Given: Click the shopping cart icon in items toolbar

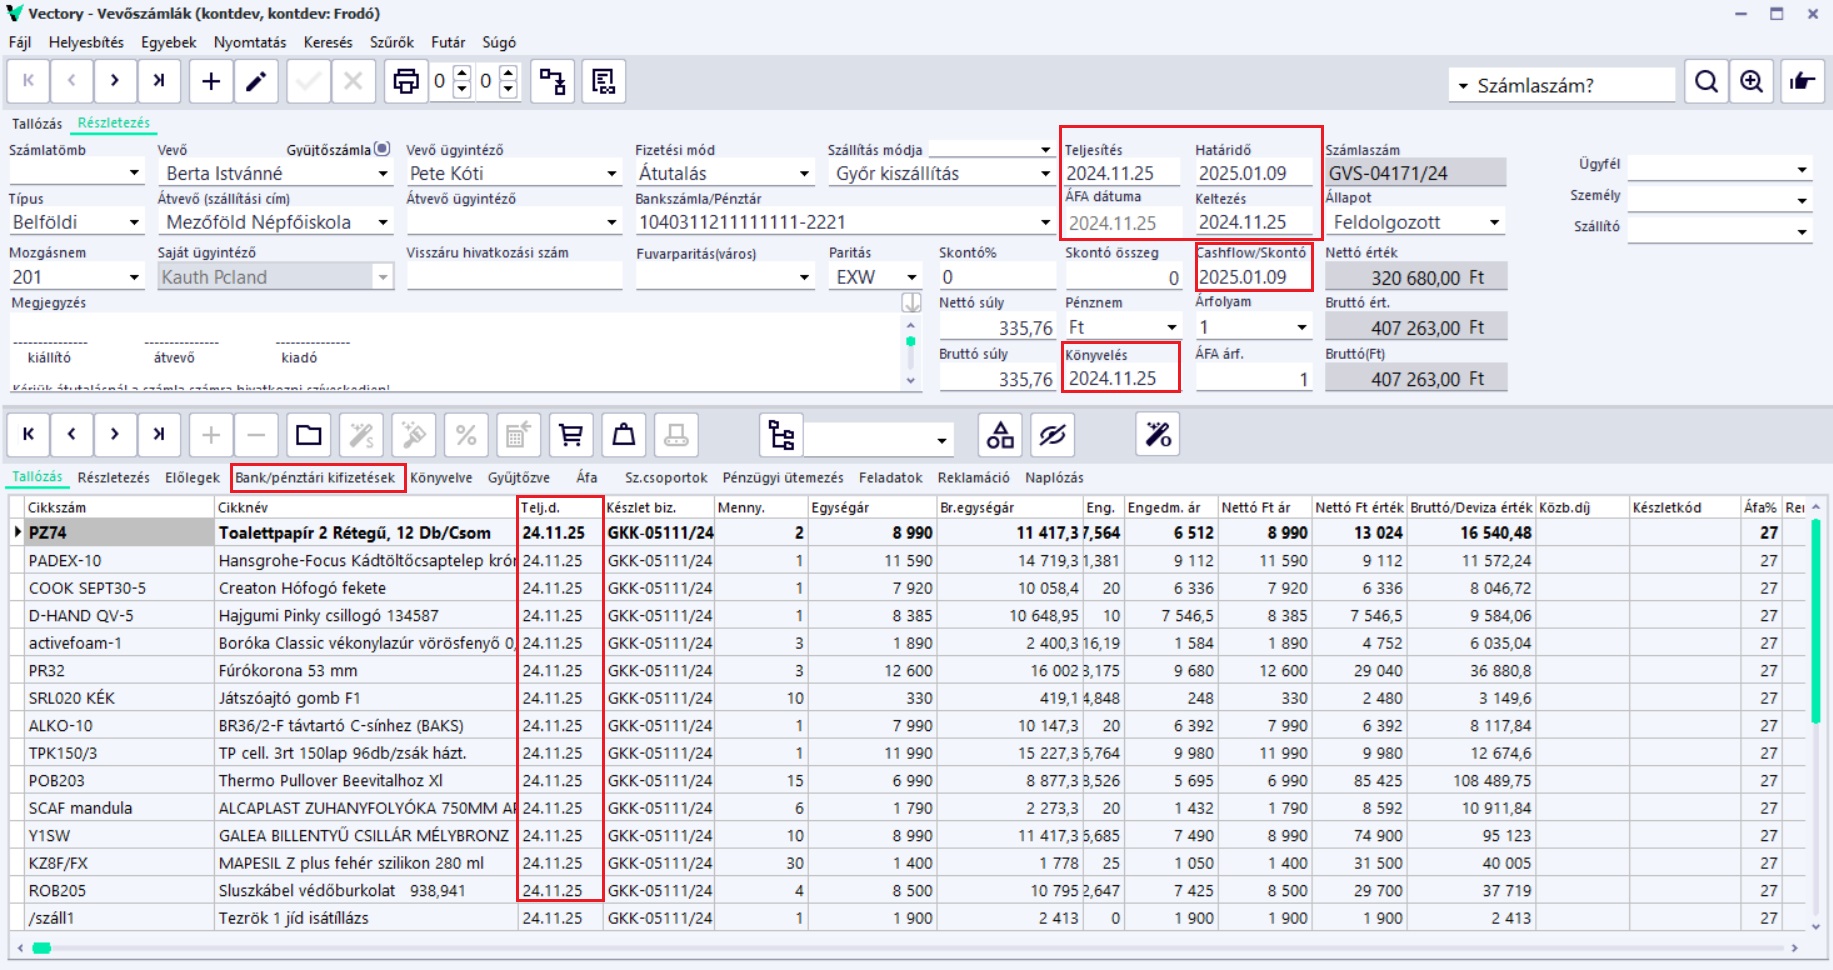Looking at the screenshot, I should (571, 435).
